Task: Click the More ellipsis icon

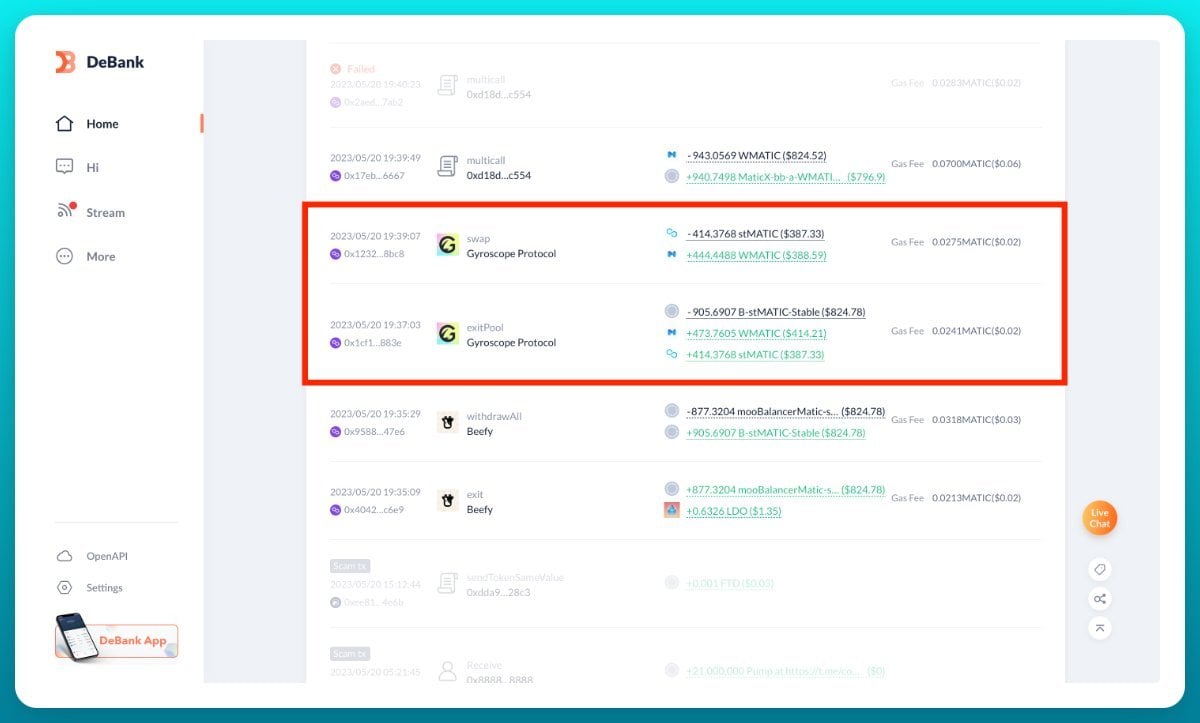Action: [65, 256]
